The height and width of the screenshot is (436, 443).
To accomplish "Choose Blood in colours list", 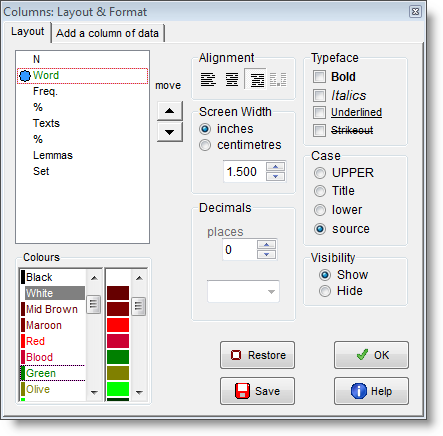I will point(53,357).
